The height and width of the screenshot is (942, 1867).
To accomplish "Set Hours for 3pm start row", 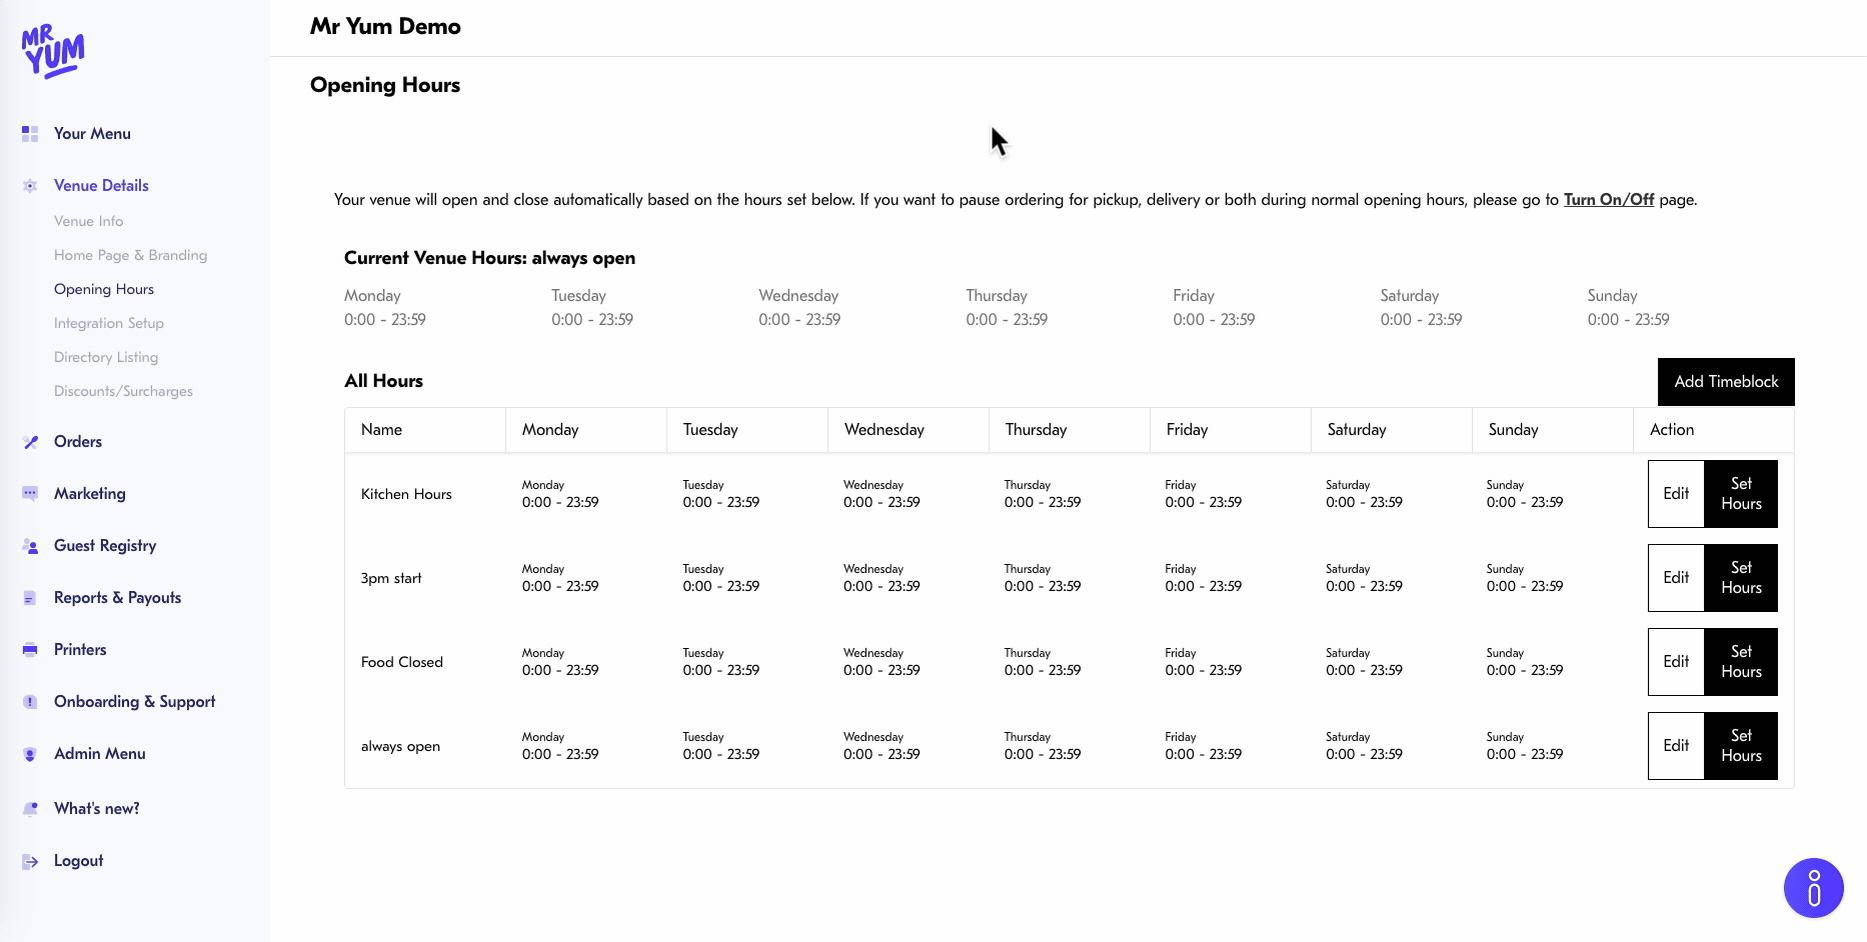I will 1741,578.
